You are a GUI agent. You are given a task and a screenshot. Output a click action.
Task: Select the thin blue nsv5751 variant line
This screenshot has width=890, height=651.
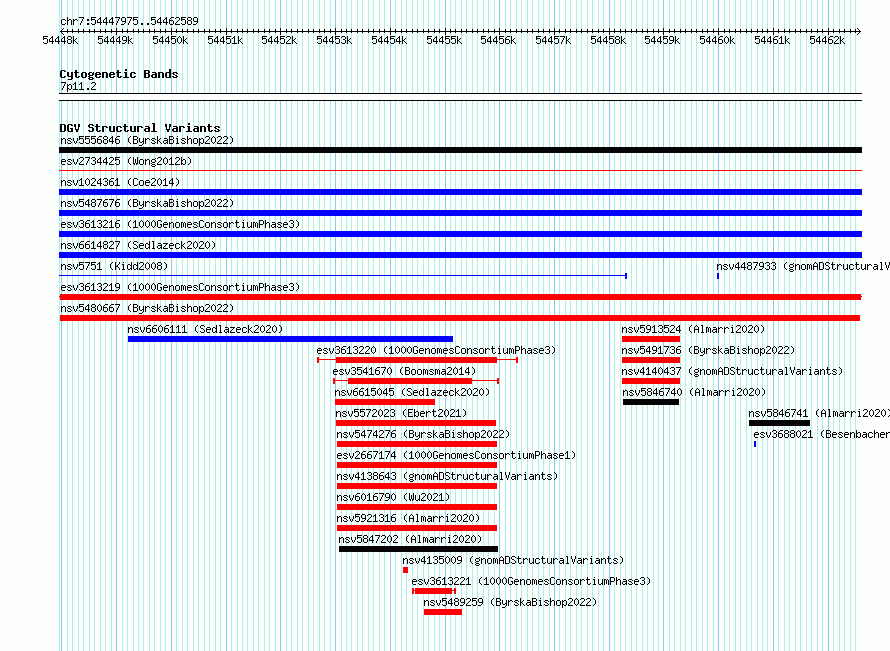[x=343, y=276]
